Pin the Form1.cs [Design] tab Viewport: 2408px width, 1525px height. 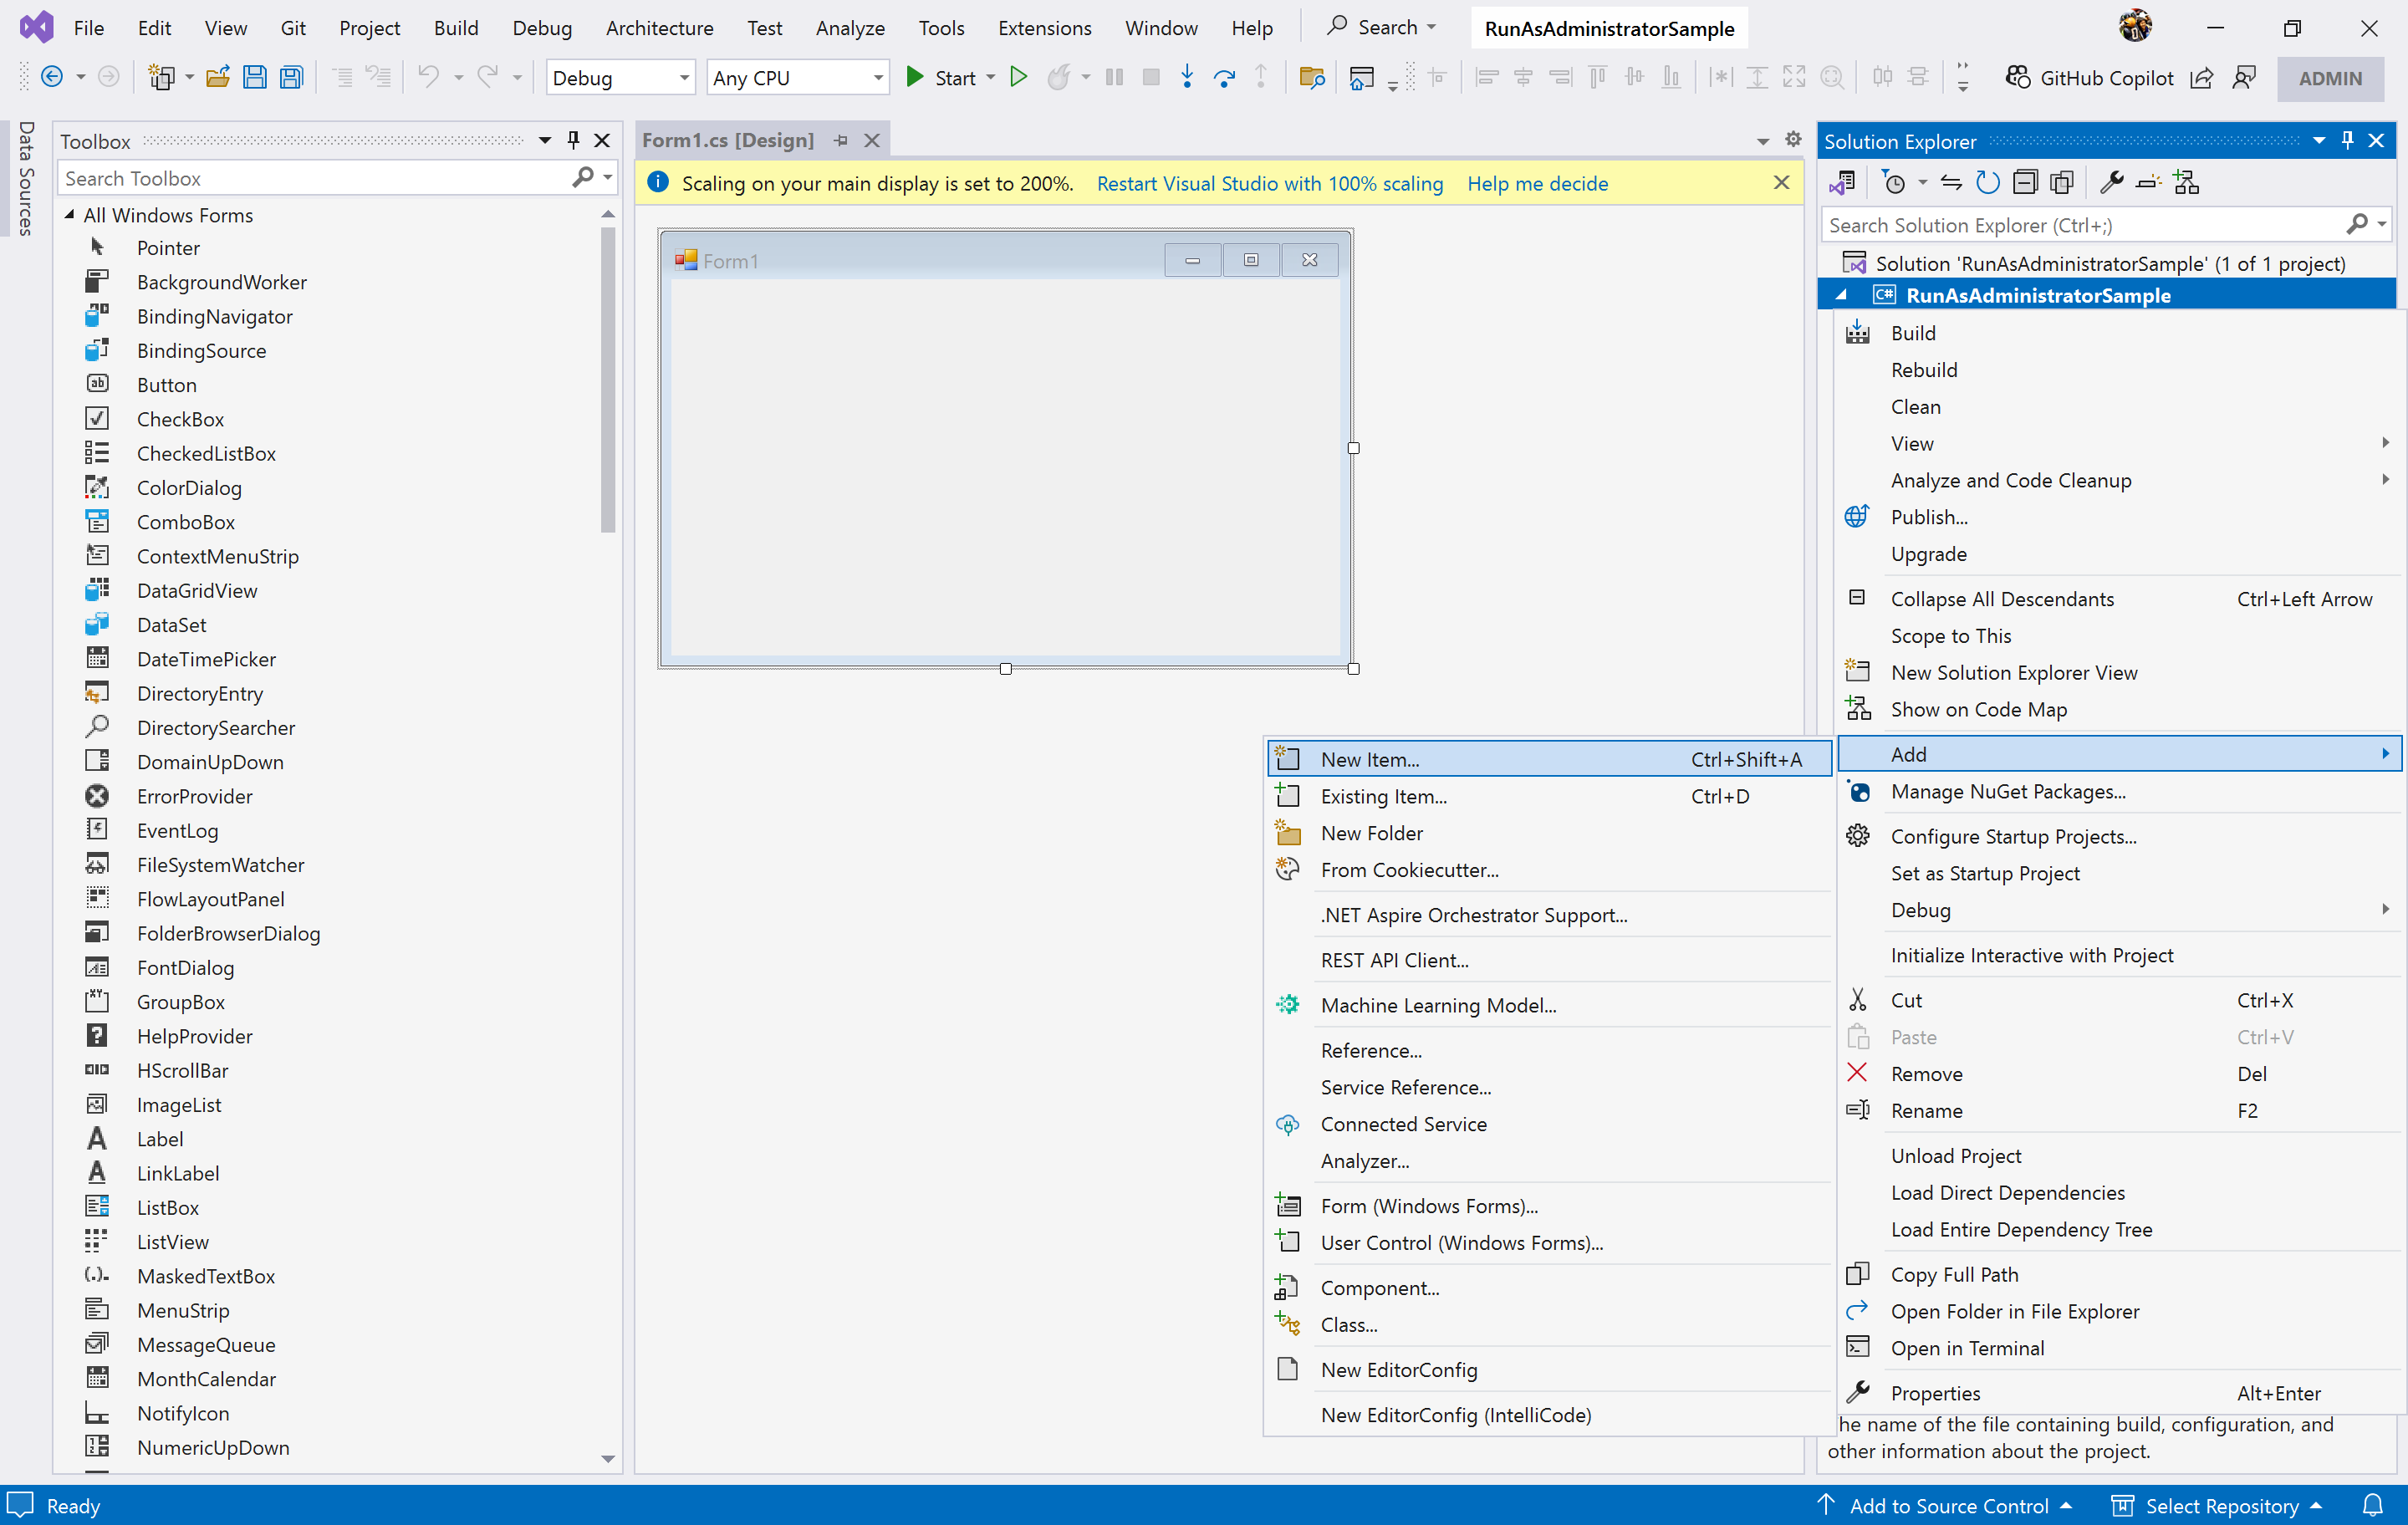pyautogui.click(x=841, y=140)
